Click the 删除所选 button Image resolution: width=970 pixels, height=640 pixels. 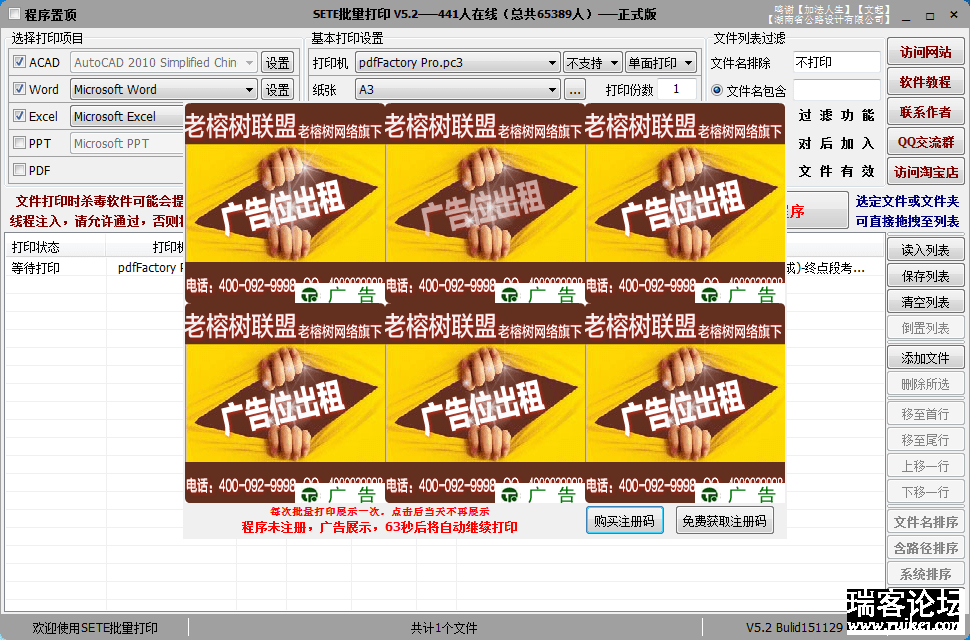coord(925,384)
